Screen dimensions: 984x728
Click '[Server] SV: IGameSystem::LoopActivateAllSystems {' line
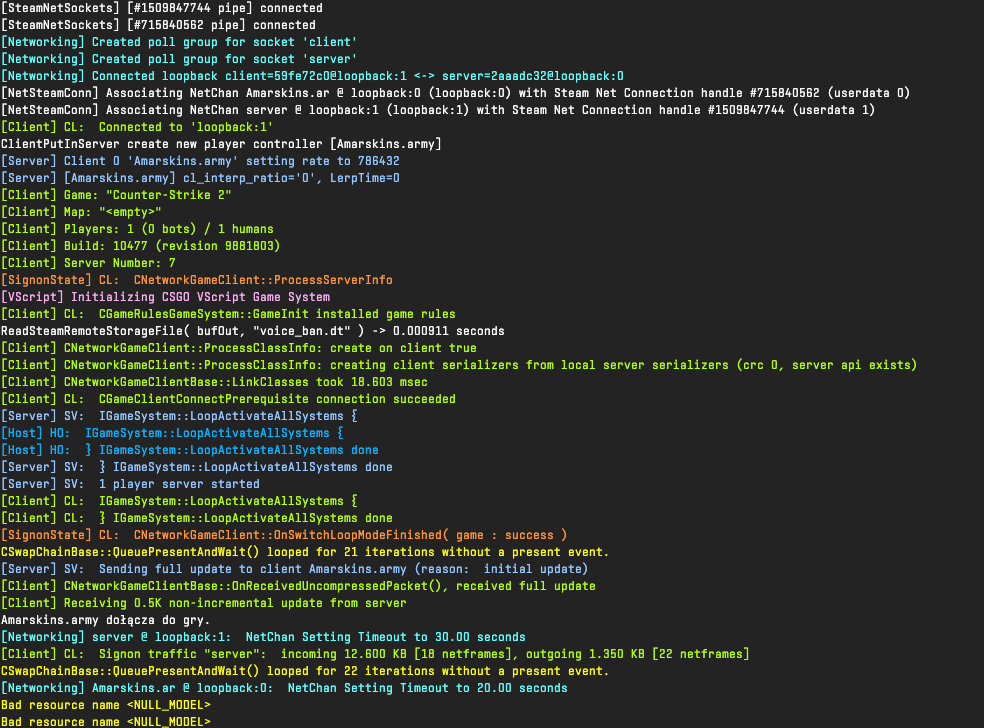pyautogui.click(x=179, y=415)
